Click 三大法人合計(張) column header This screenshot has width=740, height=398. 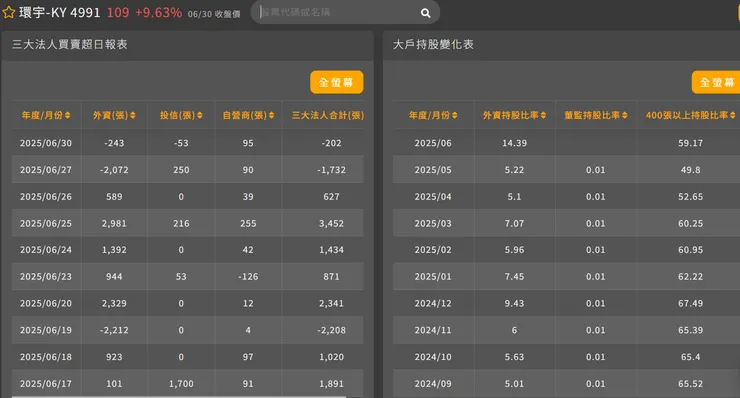[x=328, y=115]
